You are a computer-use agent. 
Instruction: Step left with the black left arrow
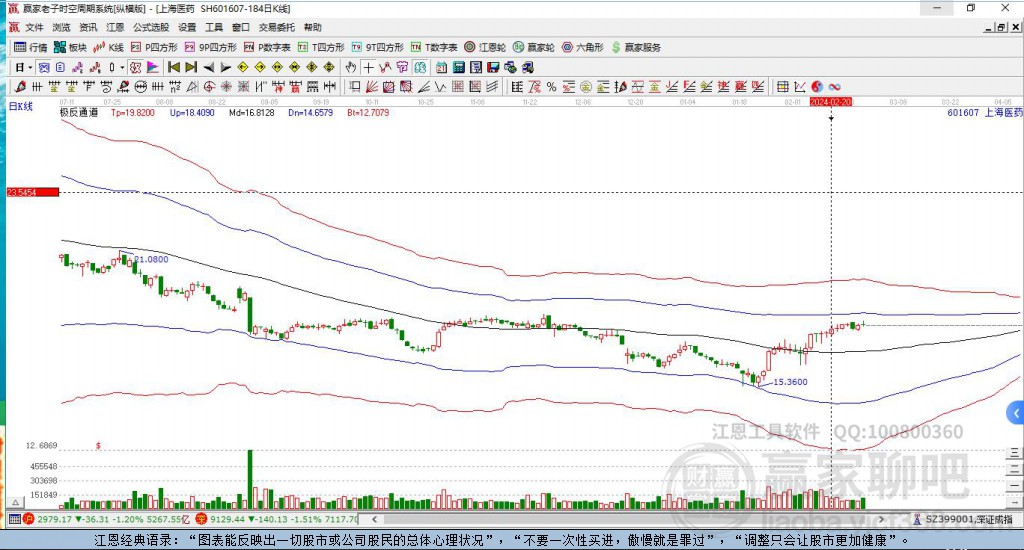tap(208, 67)
